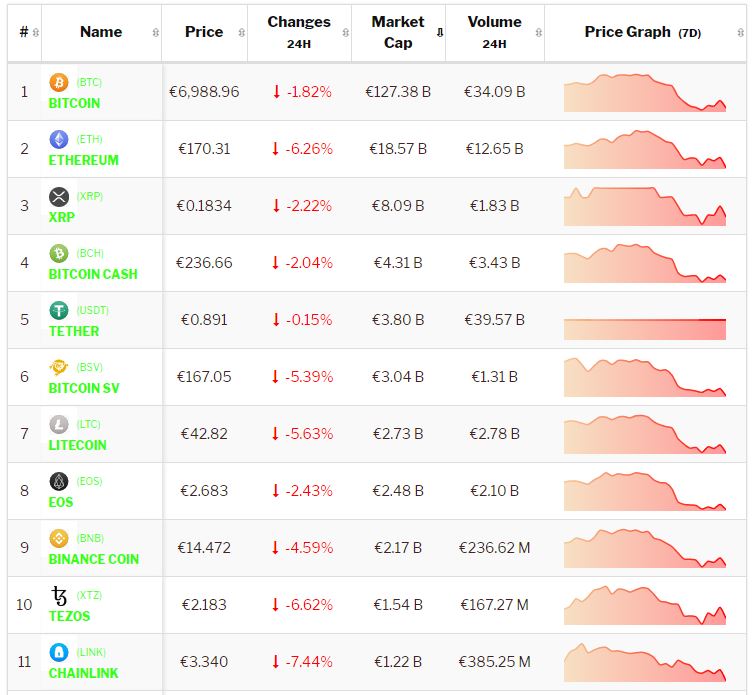Sort table by Market Cap column

click(398, 32)
